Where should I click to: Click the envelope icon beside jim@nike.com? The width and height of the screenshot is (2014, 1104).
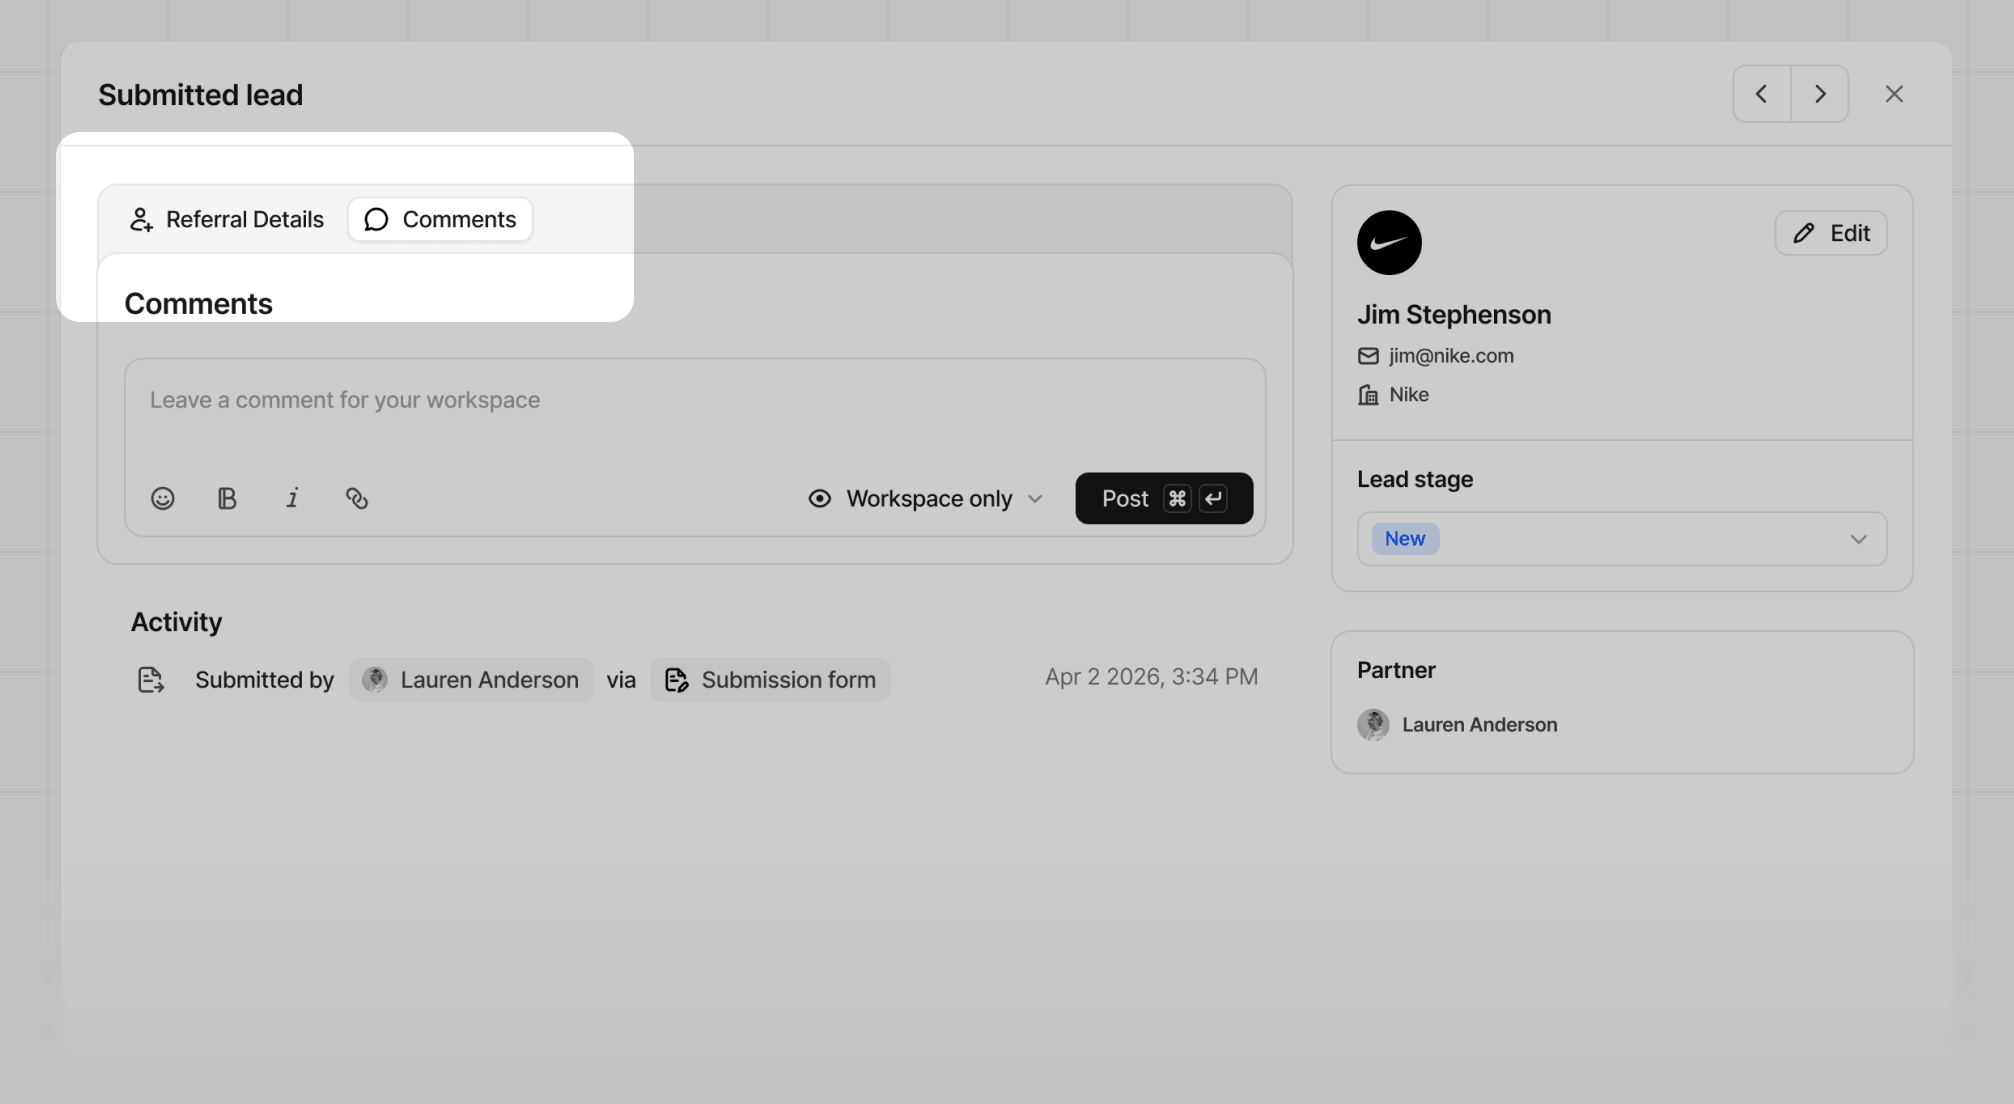tap(1368, 356)
